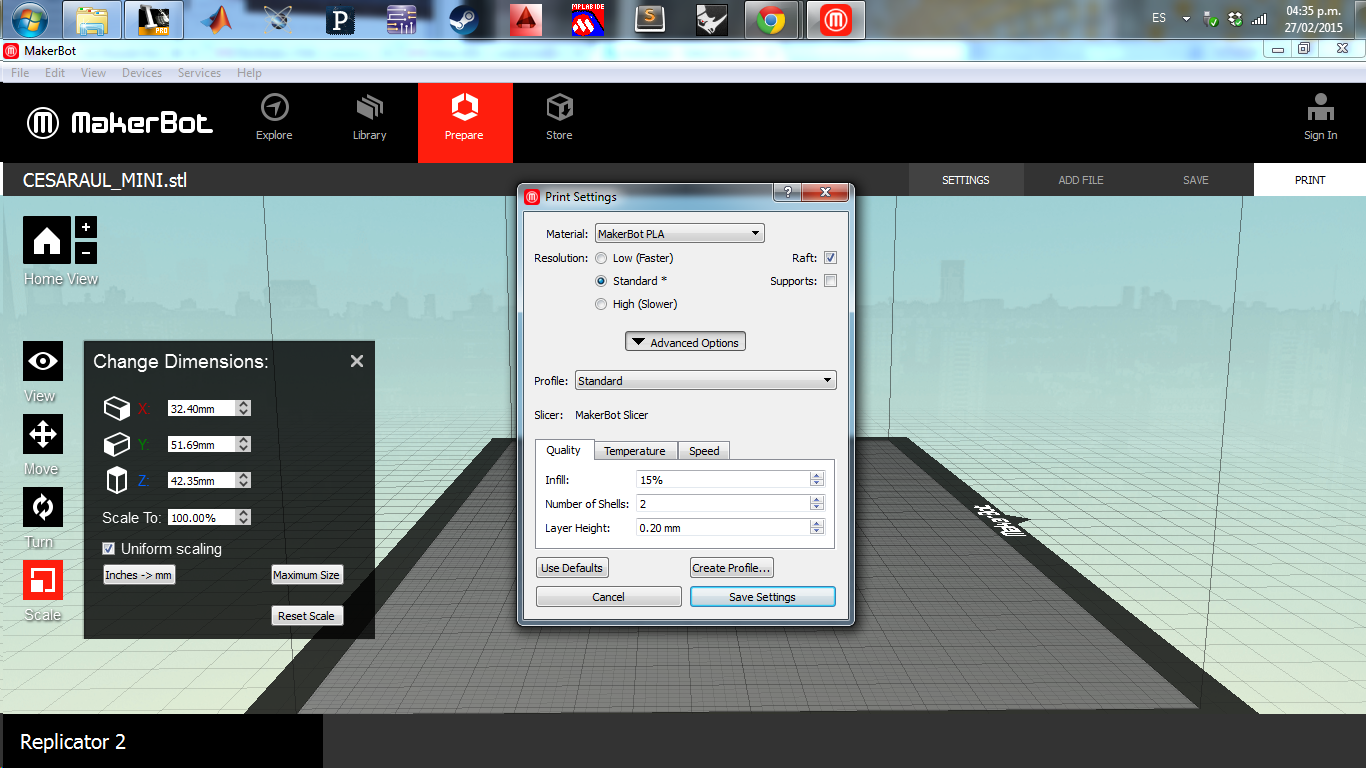The height and width of the screenshot is (768, 1366).
Task: Click the Infill input field
Action: click(x=723, y=480)
